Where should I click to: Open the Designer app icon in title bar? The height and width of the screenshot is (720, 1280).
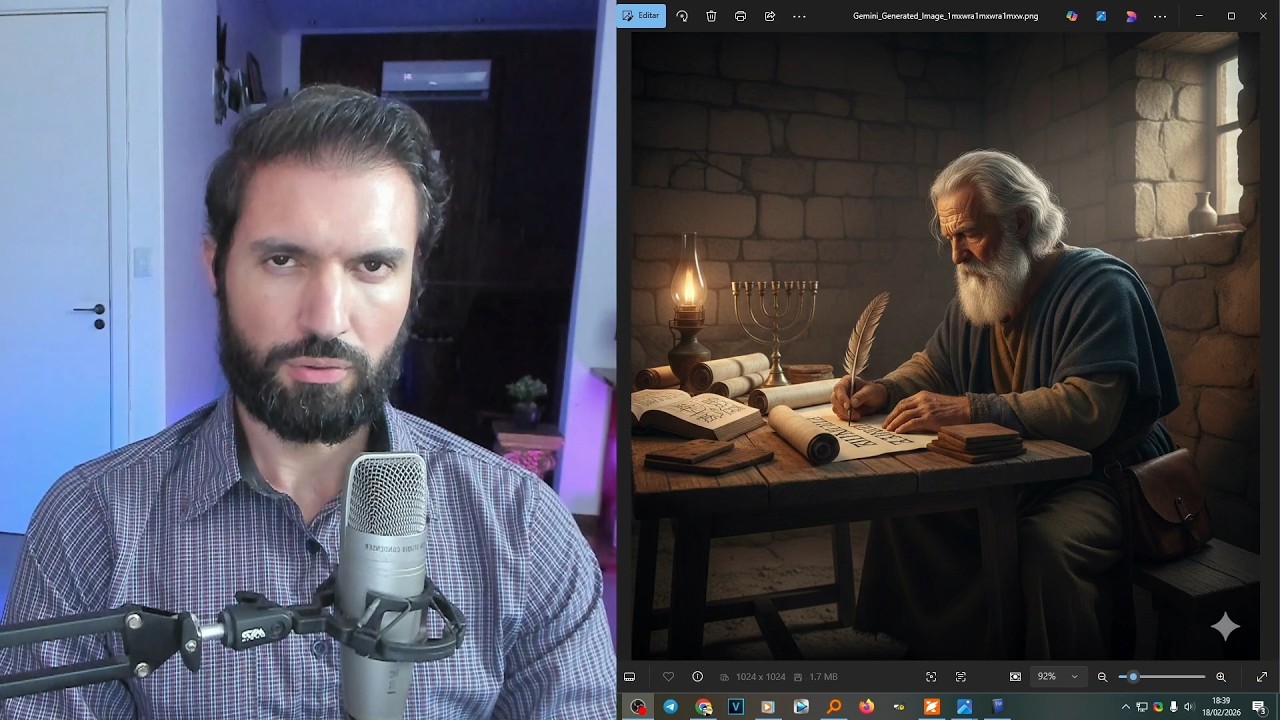point(1101,16)
